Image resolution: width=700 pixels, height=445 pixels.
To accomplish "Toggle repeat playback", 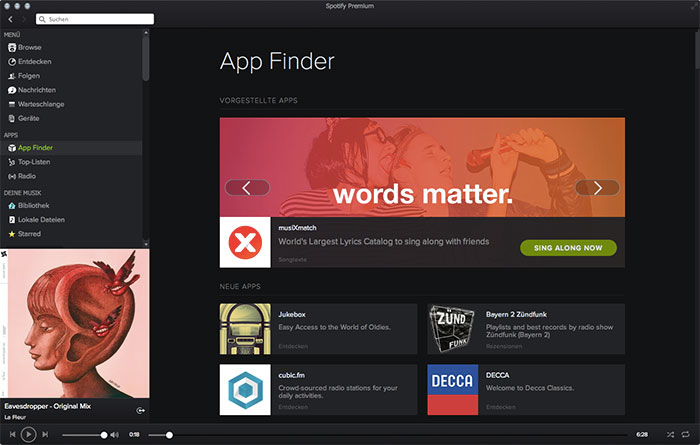I will [x=686, y=434].
